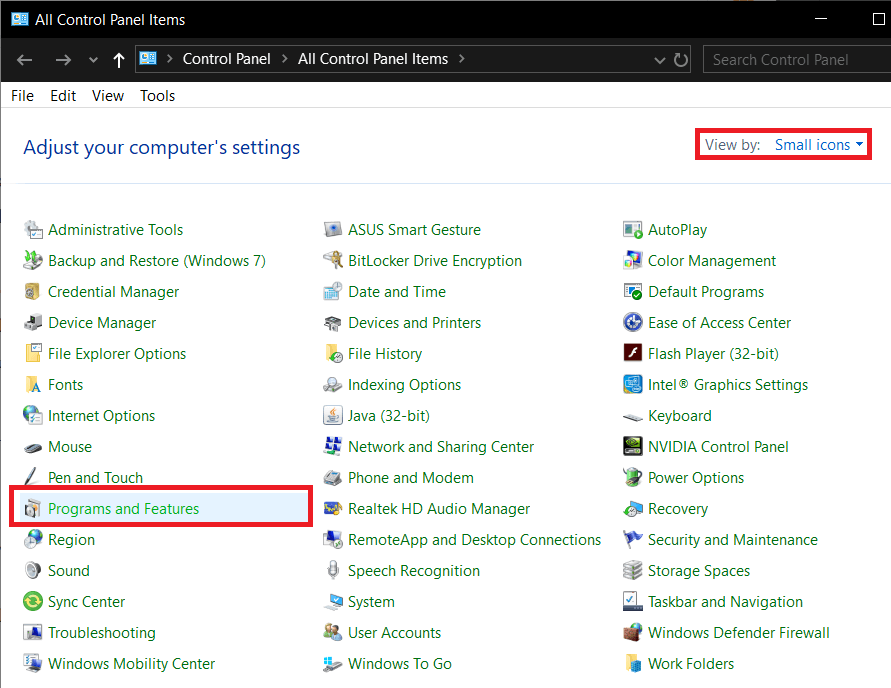Expand the chevron after All Control Panel Items

[461, 59]
